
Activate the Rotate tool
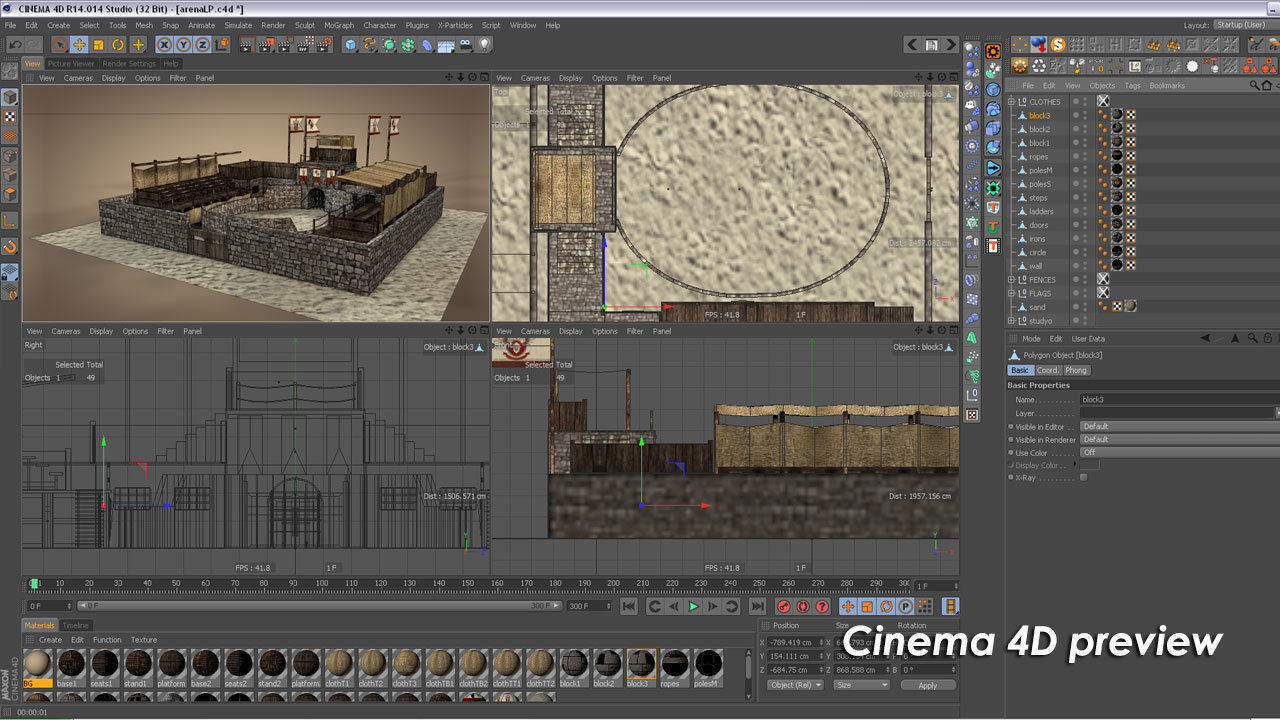[x=118, y=45]
